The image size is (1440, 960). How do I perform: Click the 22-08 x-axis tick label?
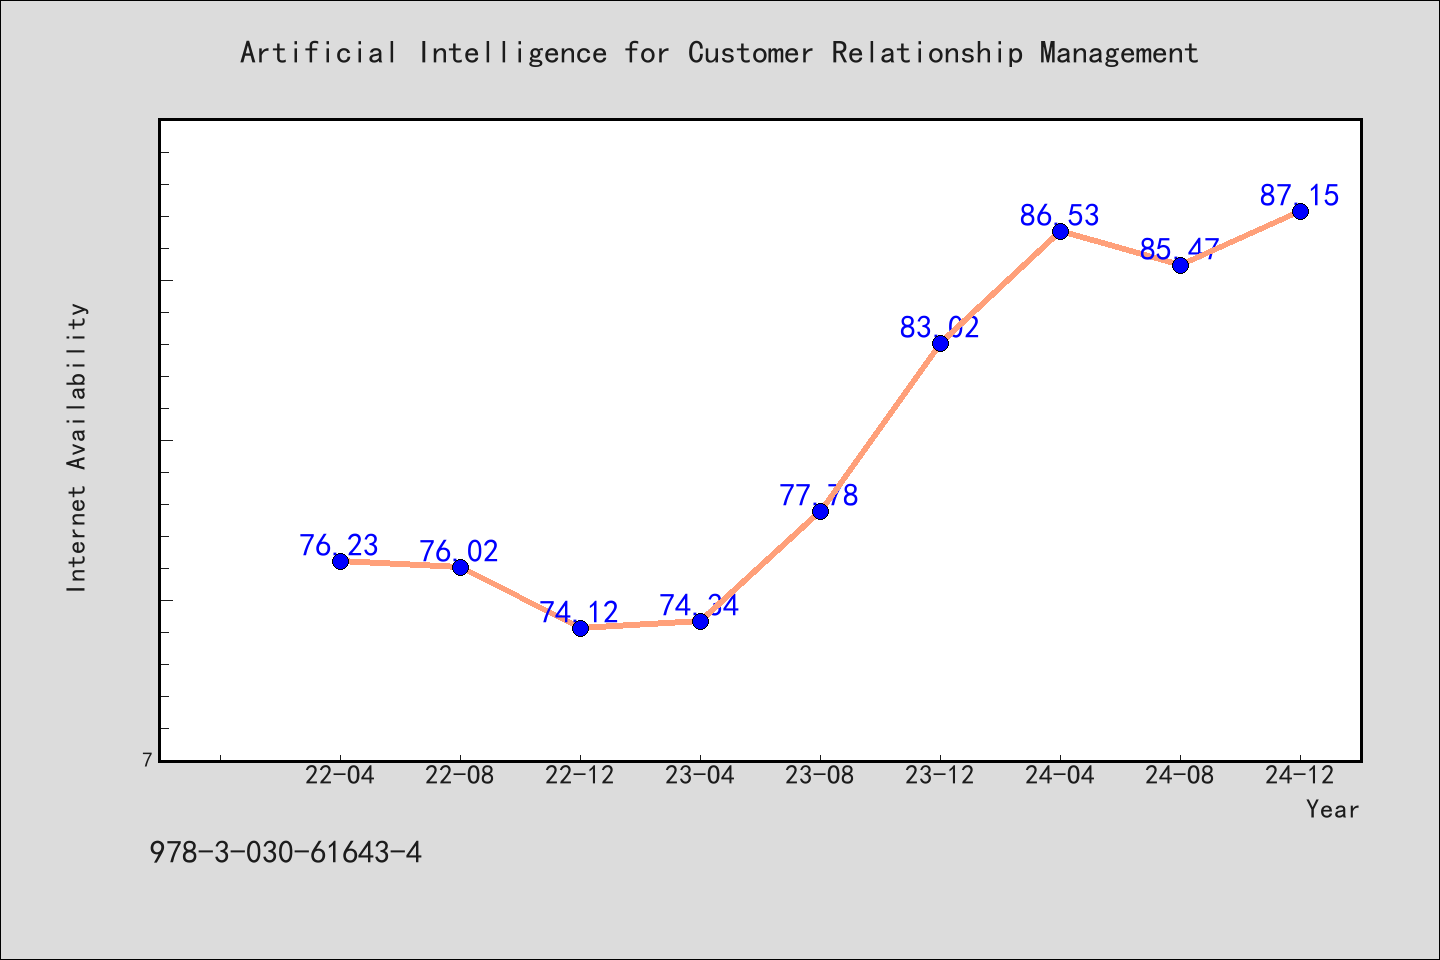tap(460, 776)
